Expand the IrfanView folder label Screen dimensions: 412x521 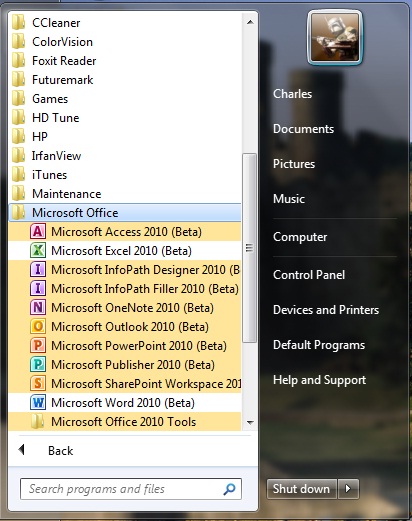point(56,156)
